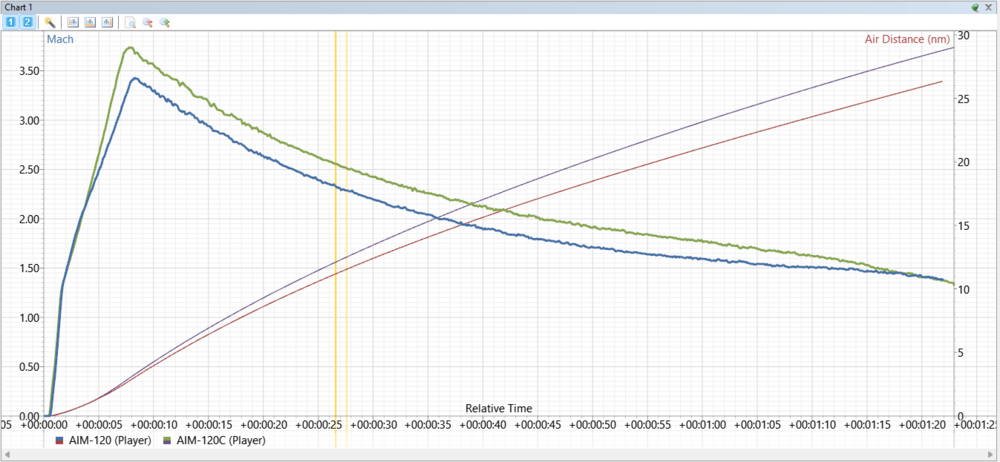Click the magic wand auto-configure icon
1000x462 pixels.
click(50, 22)
